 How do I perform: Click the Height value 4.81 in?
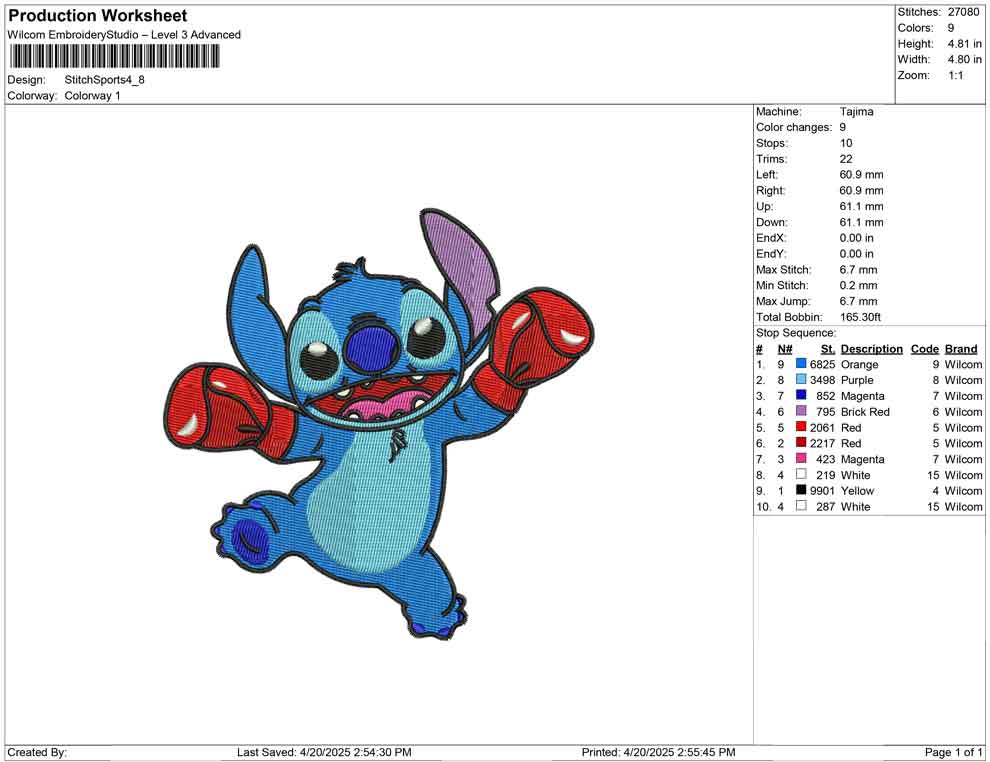964,44
